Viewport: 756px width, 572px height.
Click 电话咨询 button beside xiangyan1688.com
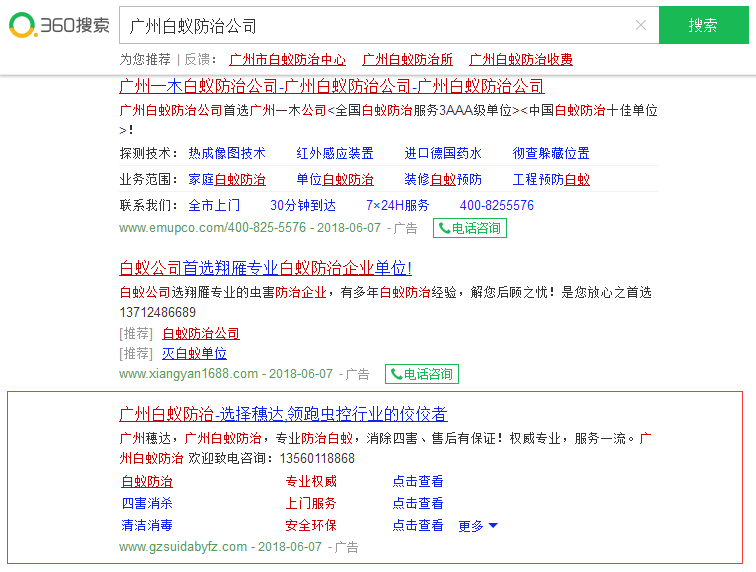[x=422, y=374]
